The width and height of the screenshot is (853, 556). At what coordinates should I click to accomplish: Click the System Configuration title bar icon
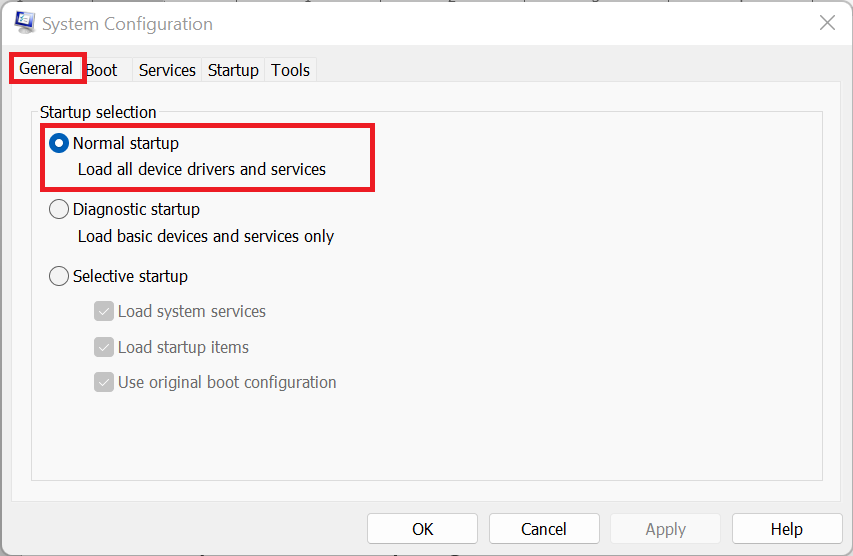[x=25, y=23]
